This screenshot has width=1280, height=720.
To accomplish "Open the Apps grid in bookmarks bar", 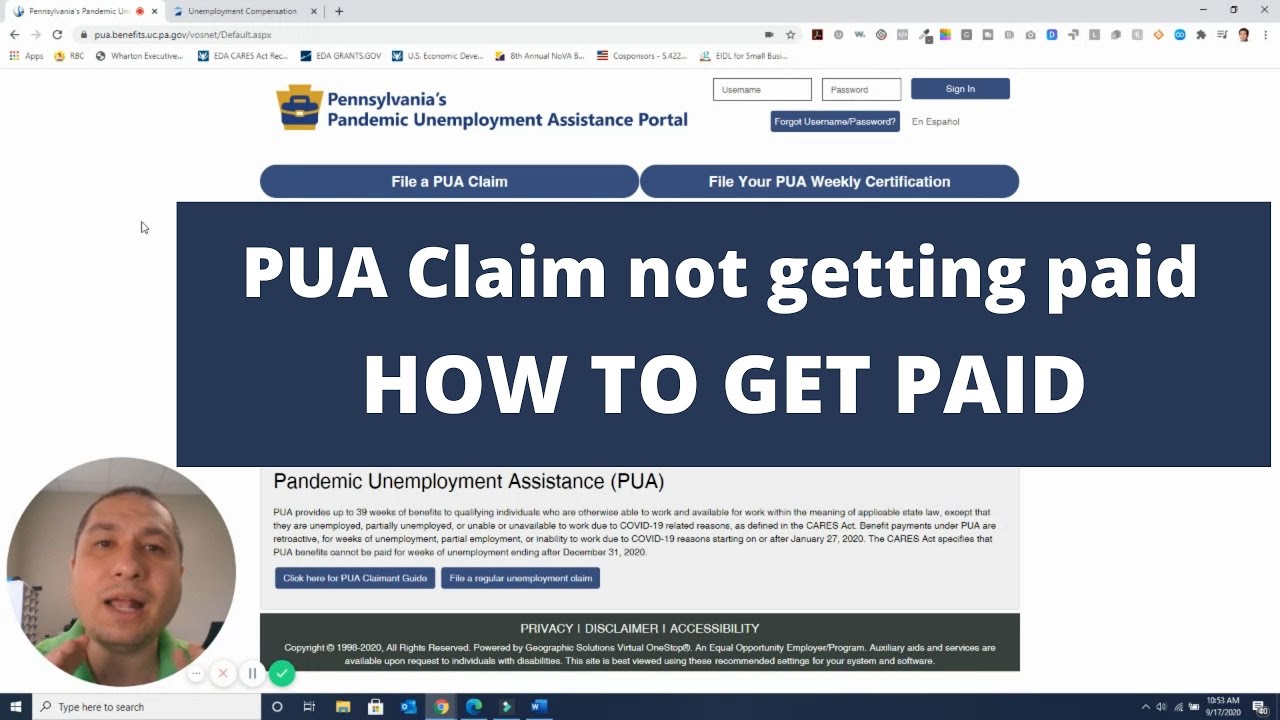I will coord(27,56).
